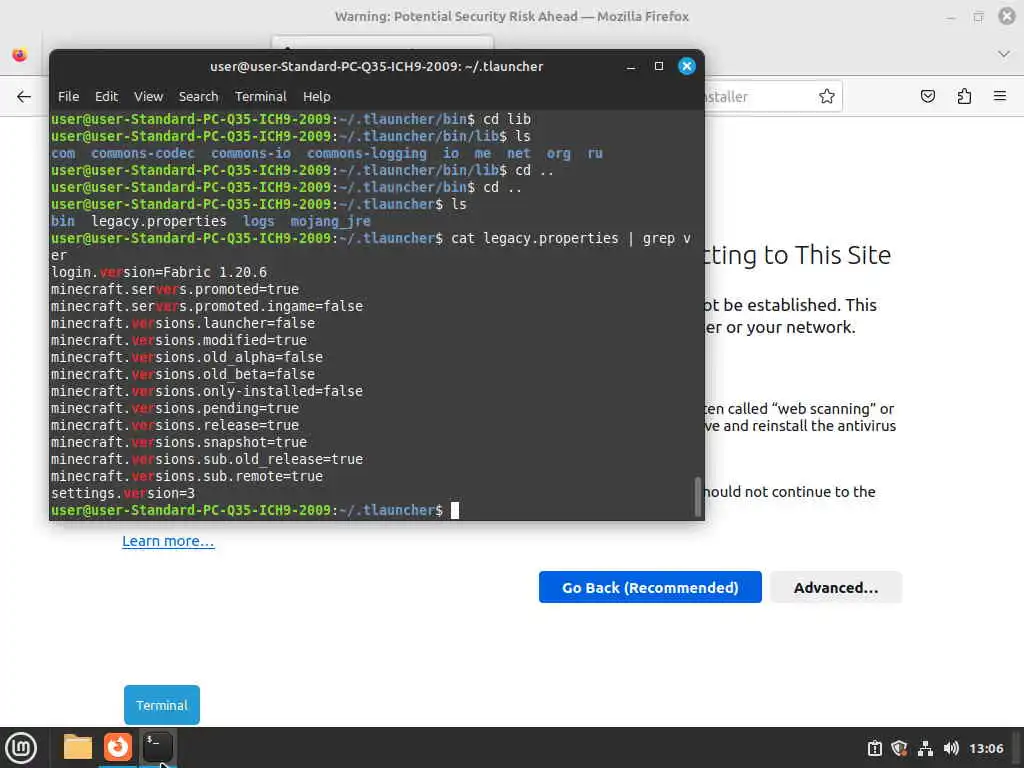Click commons-logging directory name
The height and width of the screenshot is (768, 1024).
366,153
